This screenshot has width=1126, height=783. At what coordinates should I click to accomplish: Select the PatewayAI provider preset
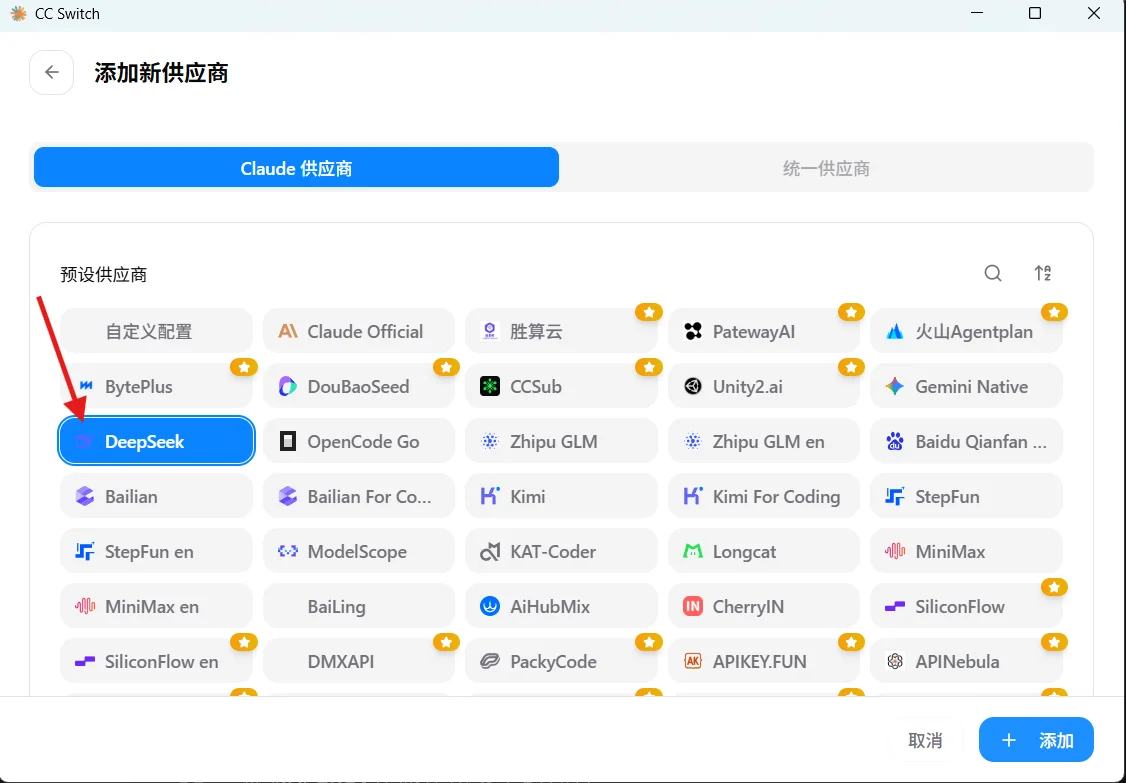click(764, 331)
